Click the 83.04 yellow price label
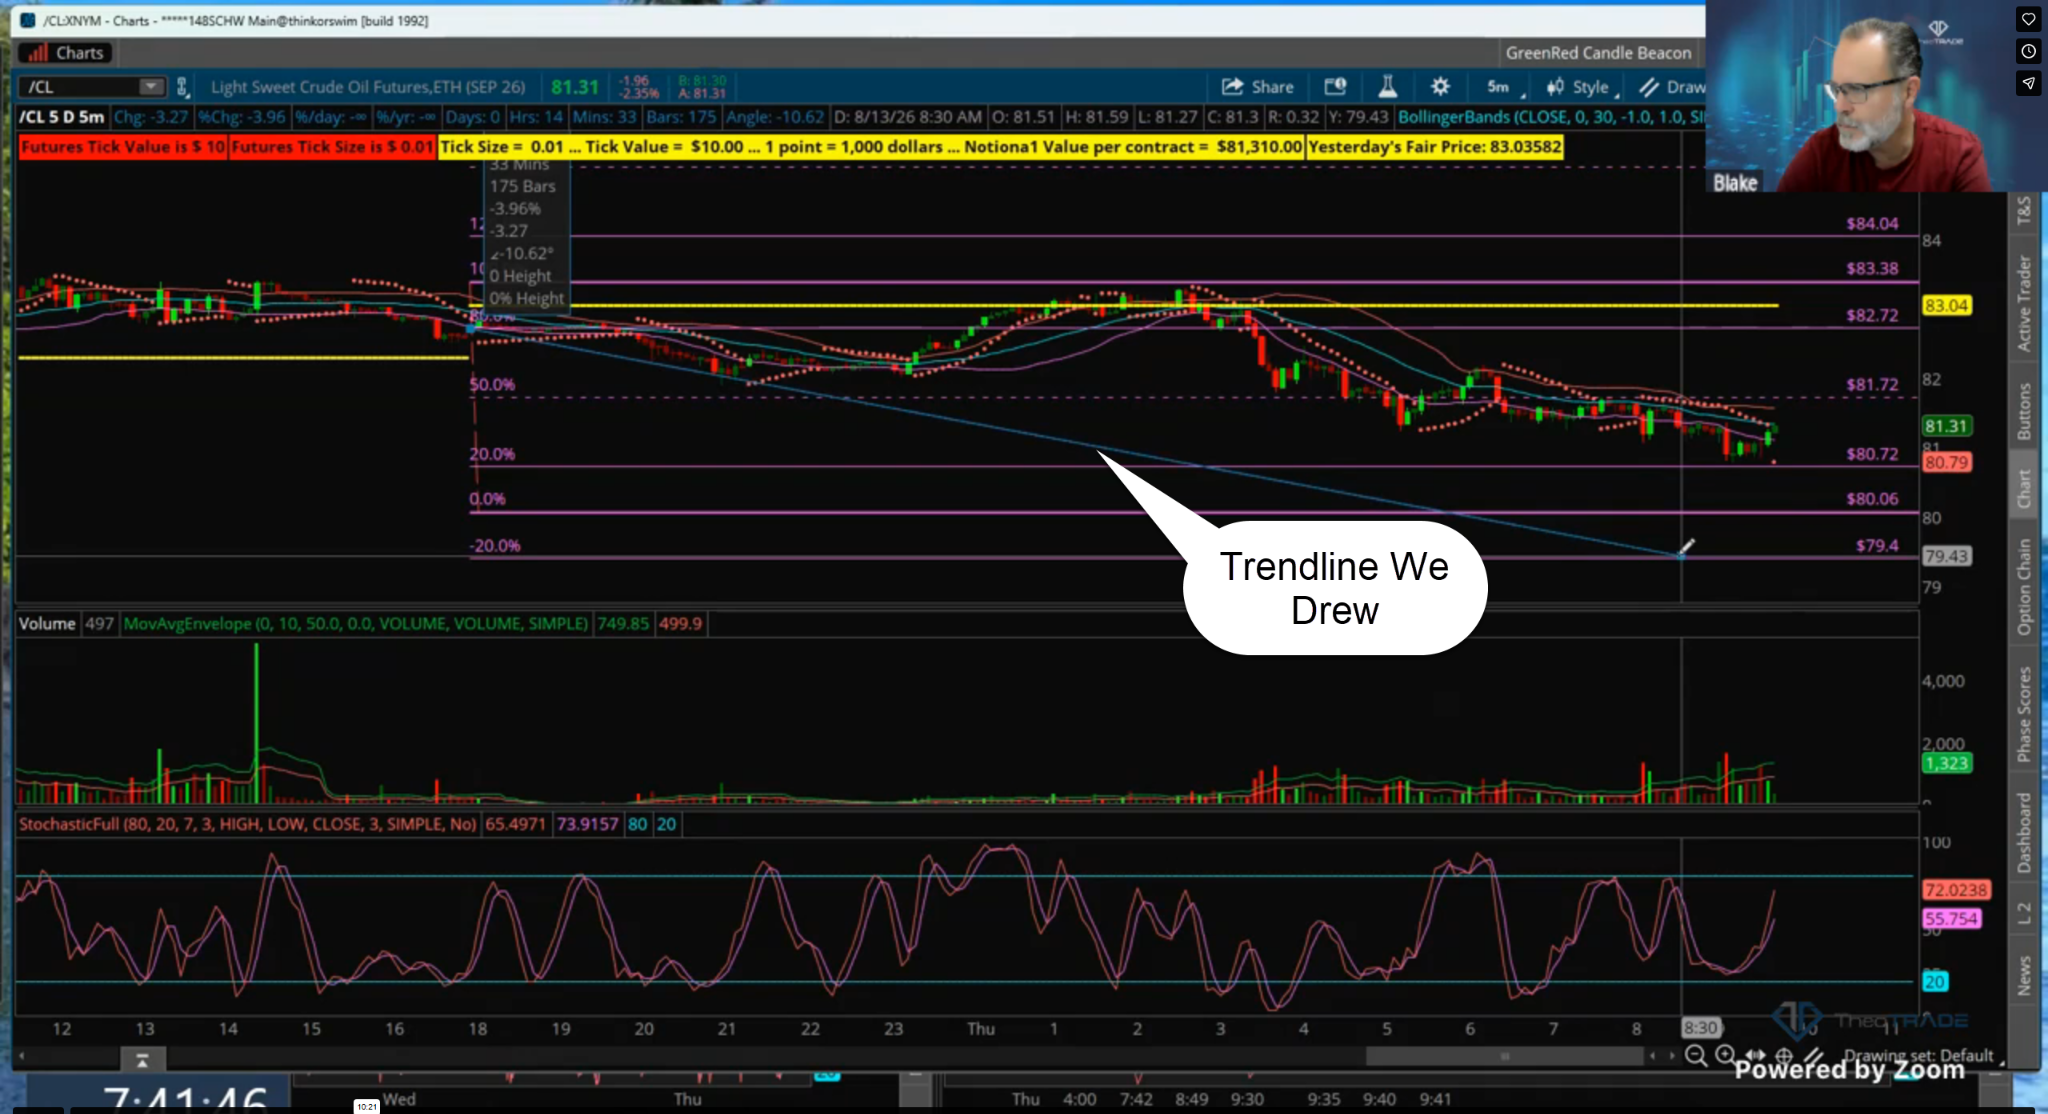The height and width of the screenshot is (1114, 2048). [x=1946, y=306]
